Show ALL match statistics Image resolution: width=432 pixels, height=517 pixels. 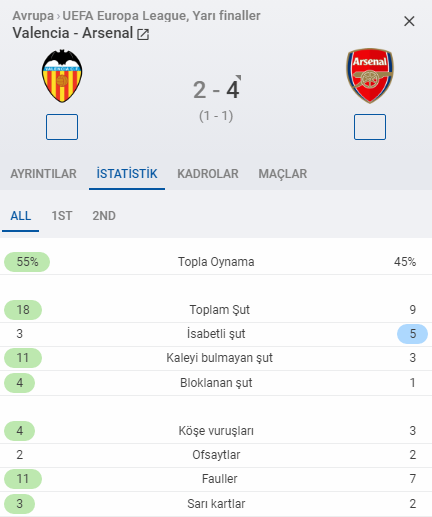(x=21, y=216)
